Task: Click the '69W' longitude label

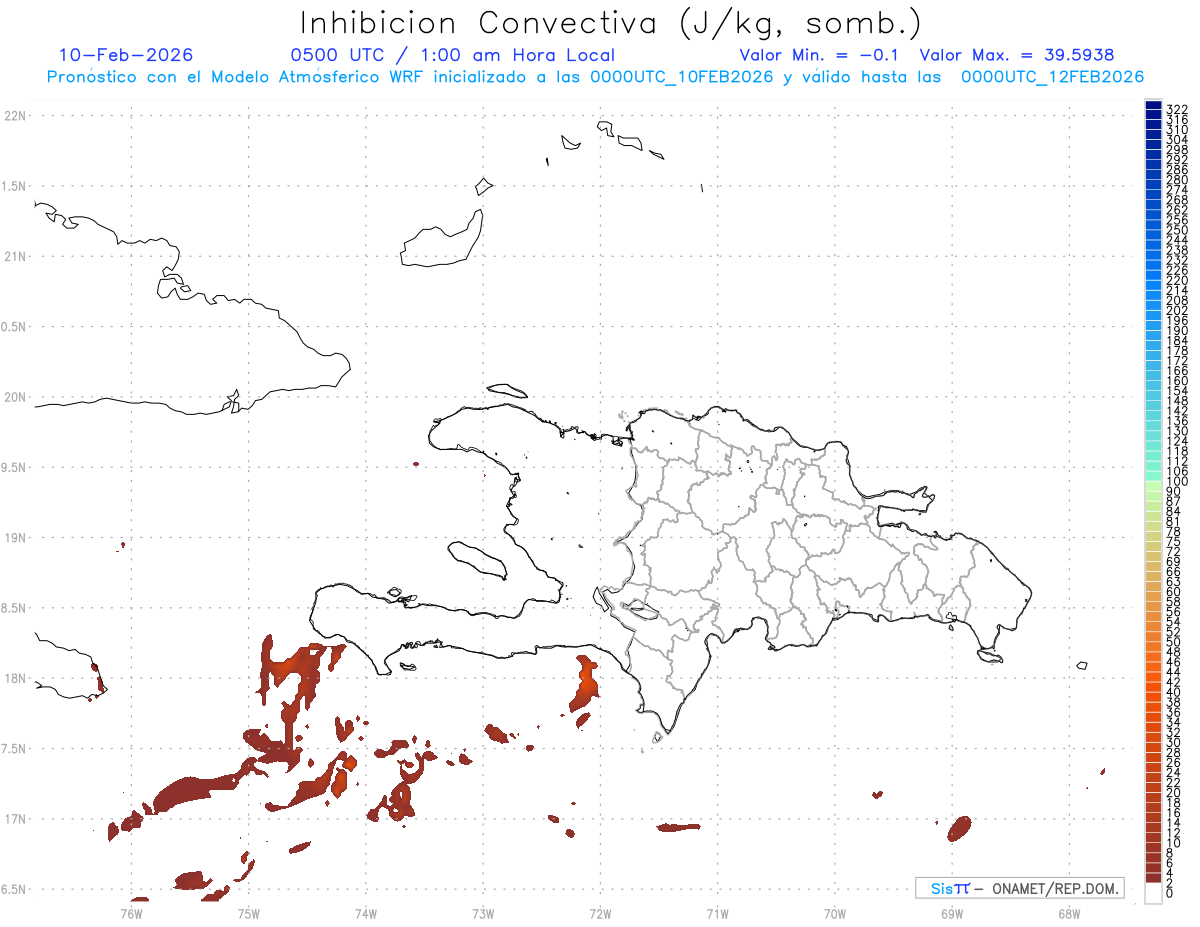Action: tap(951, 913)
